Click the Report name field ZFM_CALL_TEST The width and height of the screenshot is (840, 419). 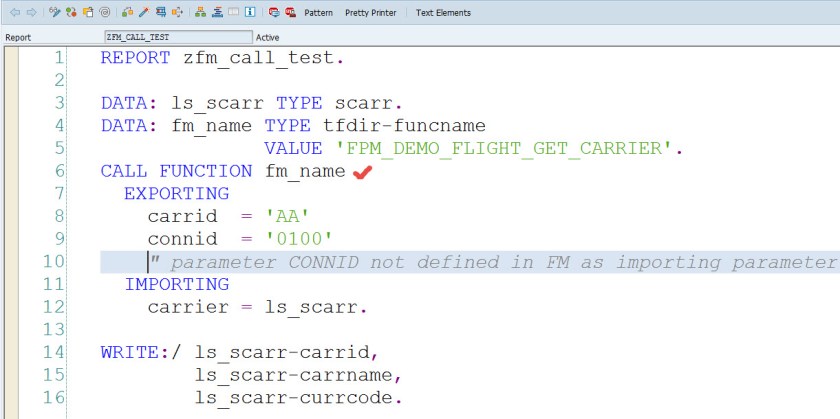[178, 37]
